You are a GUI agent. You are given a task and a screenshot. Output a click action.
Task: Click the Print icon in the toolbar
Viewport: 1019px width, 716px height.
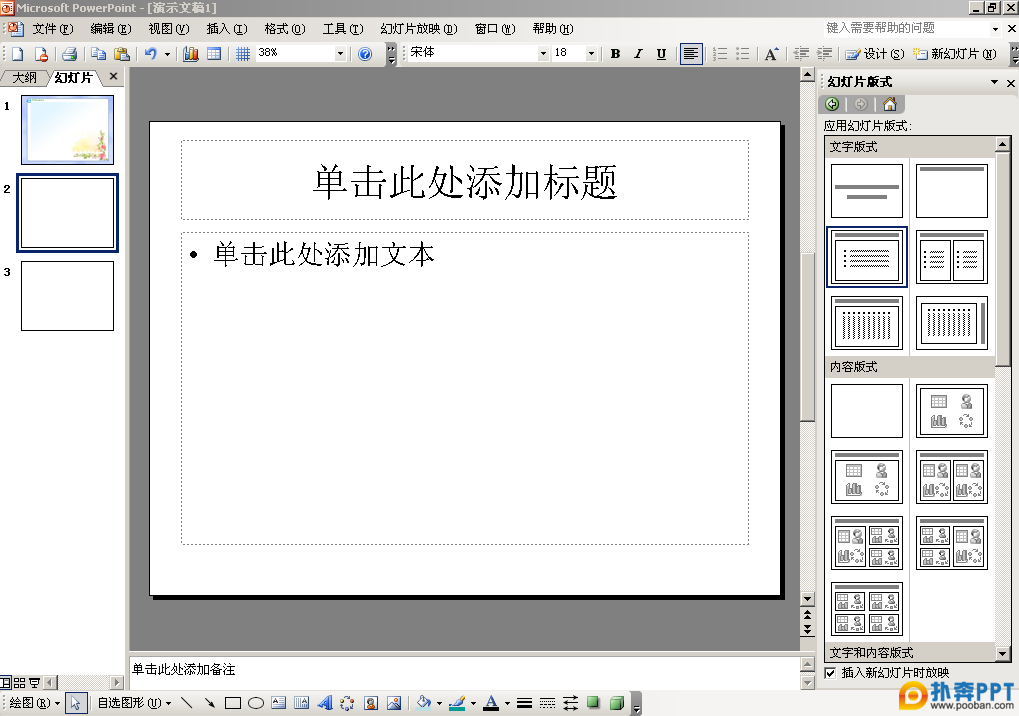(70, 54)
